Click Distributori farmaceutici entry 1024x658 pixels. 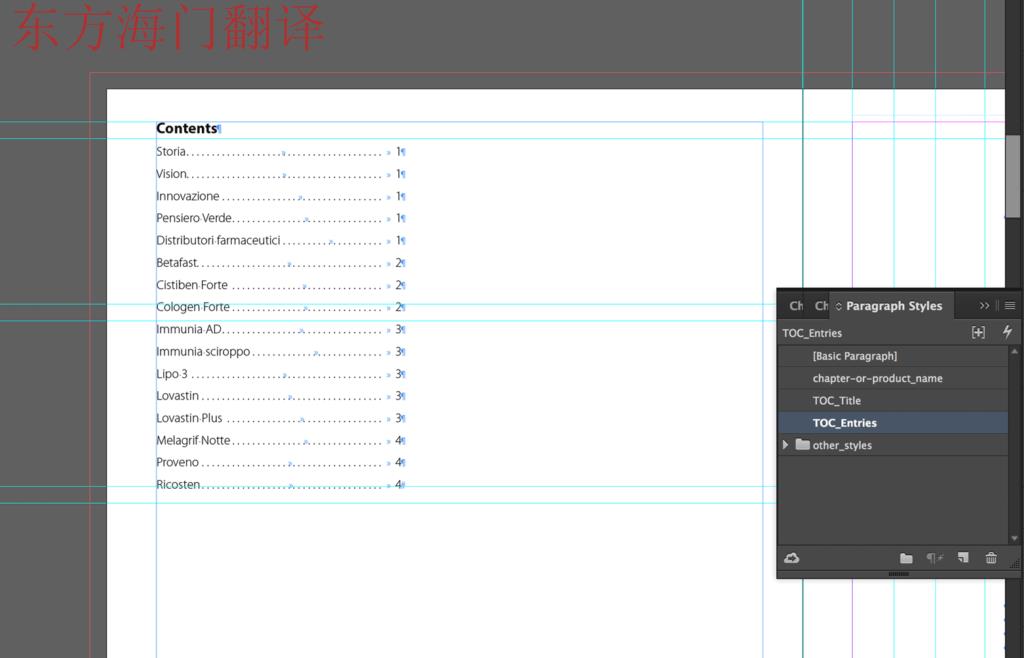pos(218,240)
